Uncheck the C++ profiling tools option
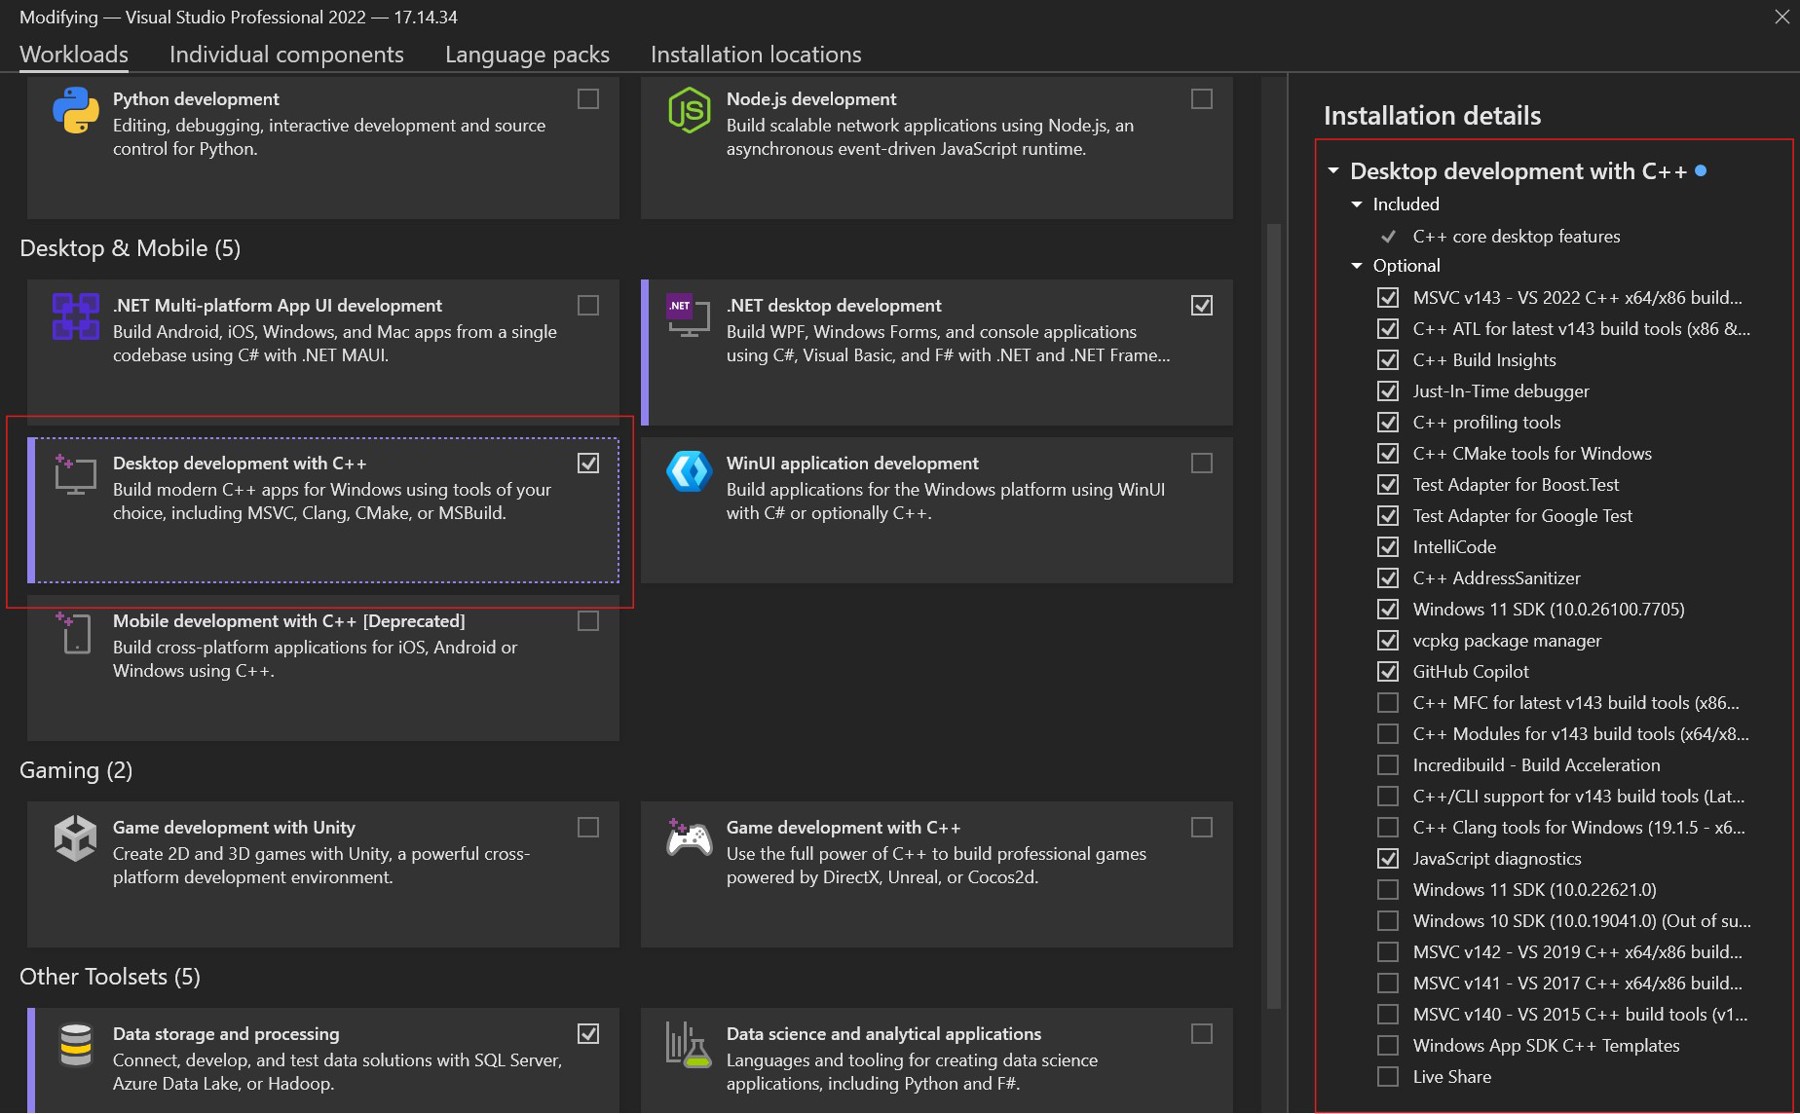The height and width of the screenshot is (1114, 1800). (x=1388, y=422)
